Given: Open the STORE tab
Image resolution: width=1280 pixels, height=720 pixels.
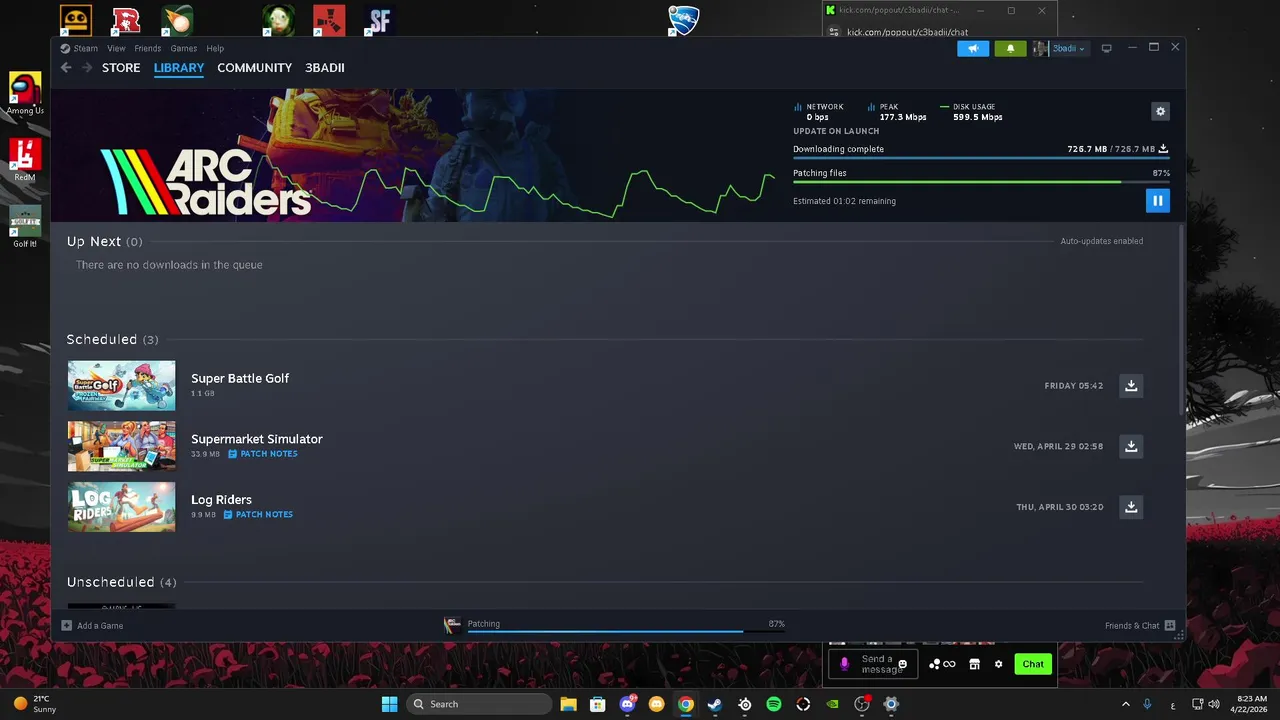Looking at the screenshot, I should click(x=121, y=67).
